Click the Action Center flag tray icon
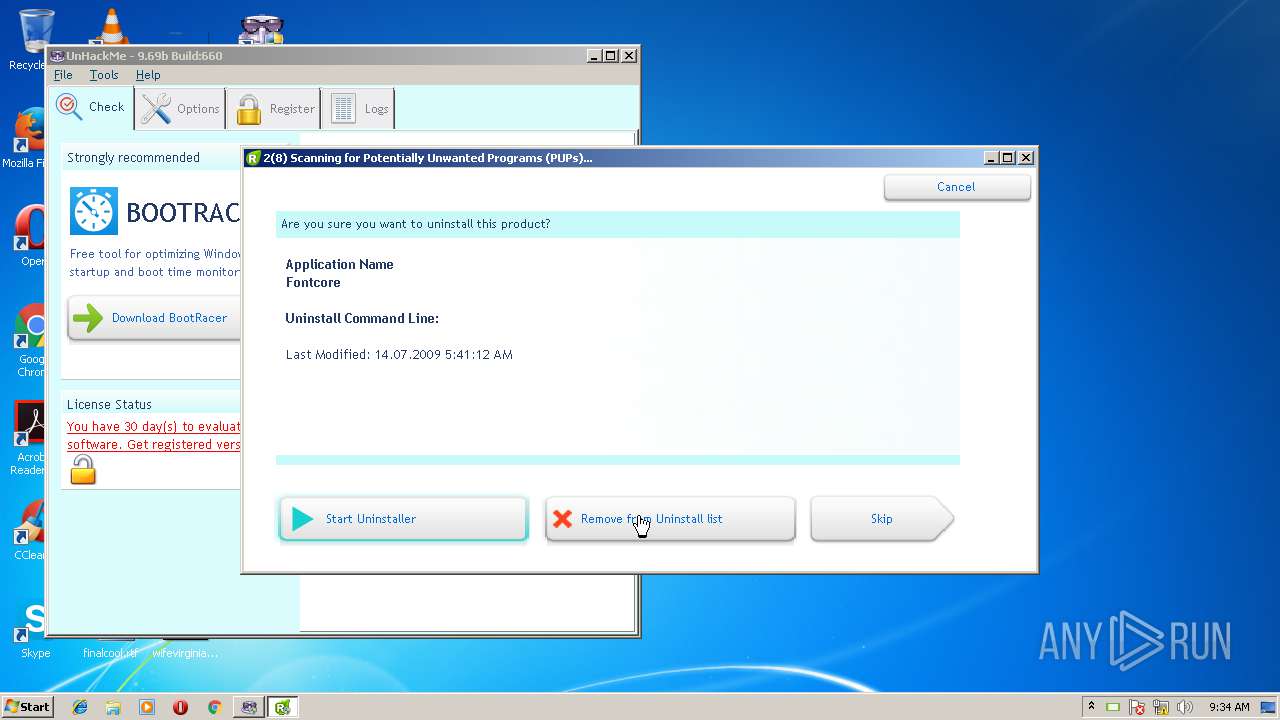The width and height of the screenshot is (1280, 720). coord(1137,707)
